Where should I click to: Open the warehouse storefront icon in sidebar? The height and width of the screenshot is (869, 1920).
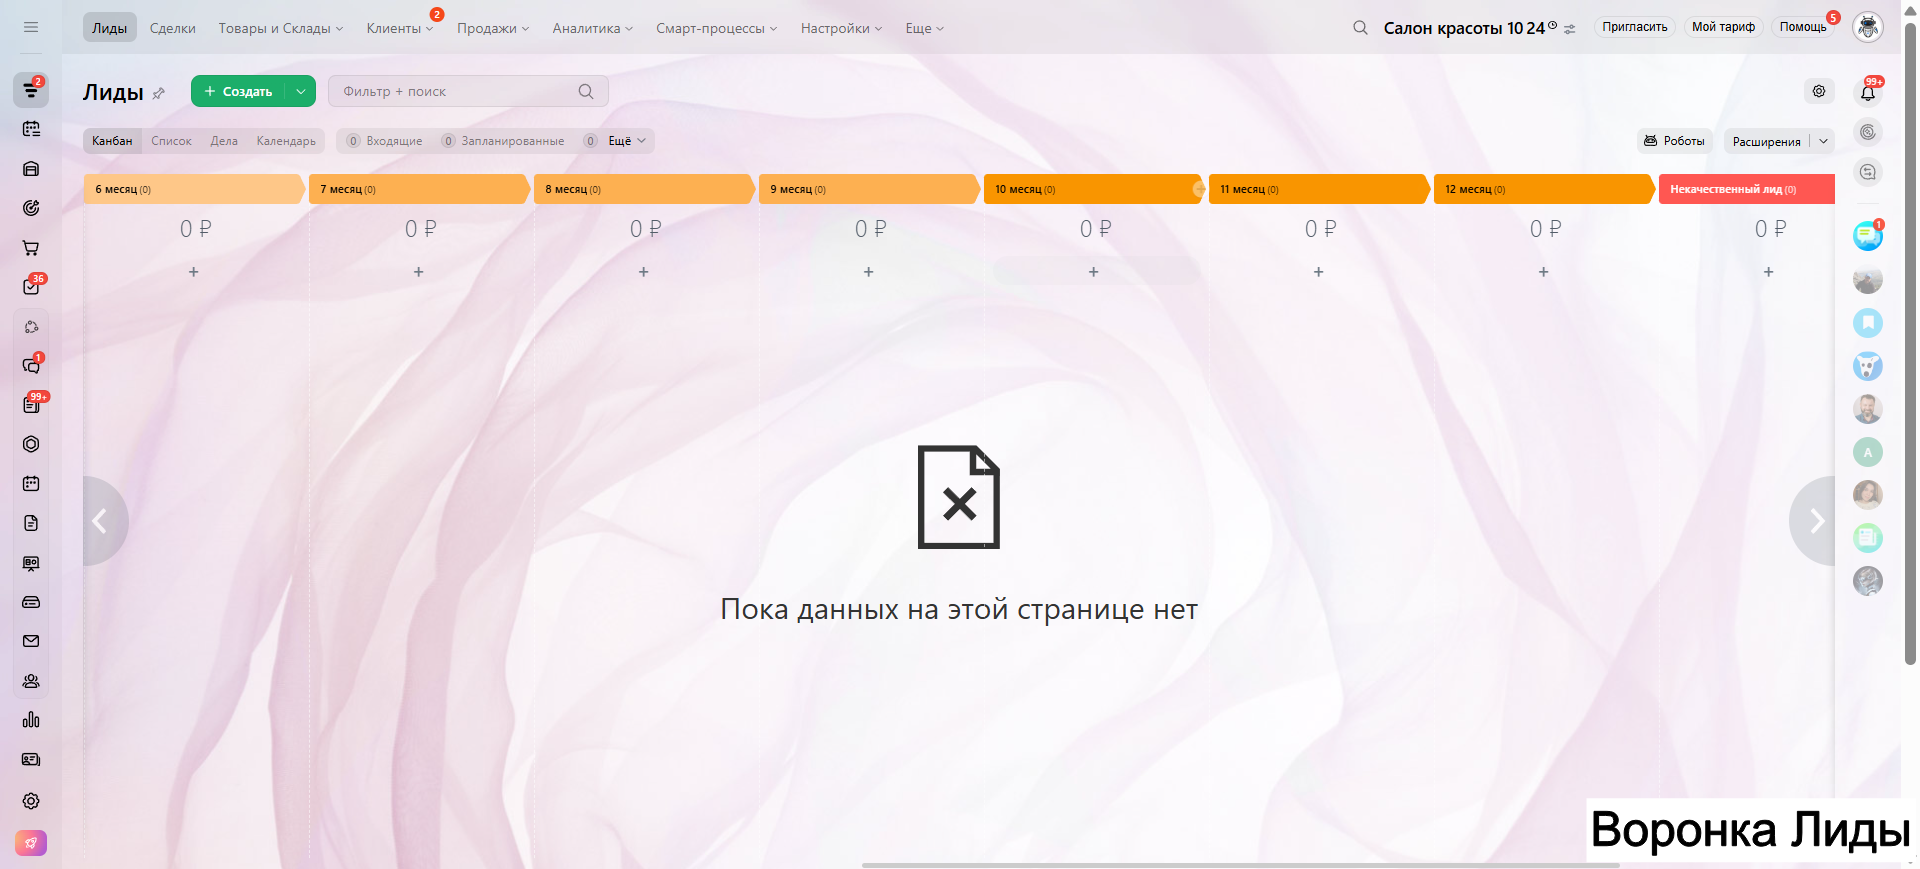coord(31,169)
